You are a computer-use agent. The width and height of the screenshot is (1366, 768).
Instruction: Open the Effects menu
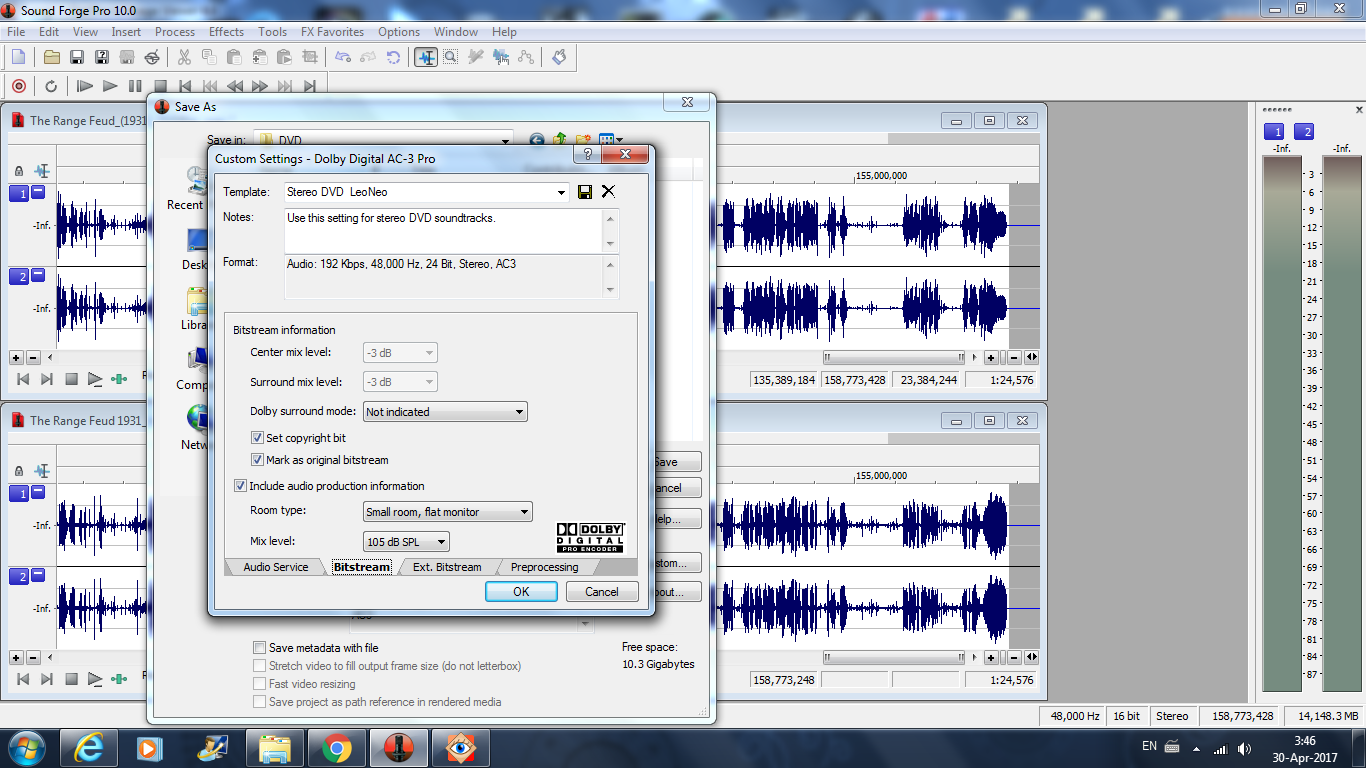click(226, 32)
